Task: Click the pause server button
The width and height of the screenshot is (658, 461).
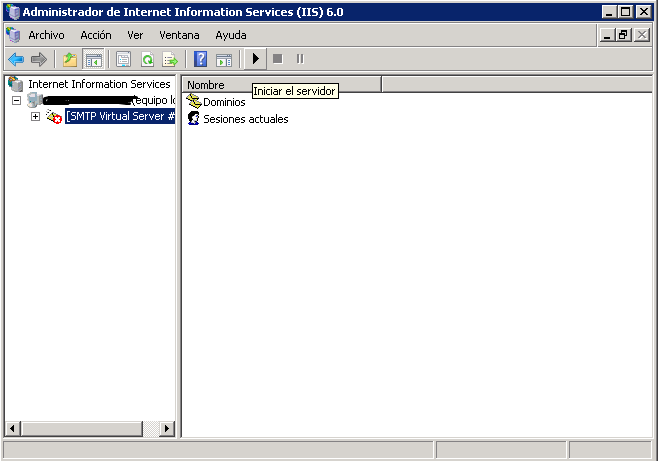Action: [x=300, y=59]
